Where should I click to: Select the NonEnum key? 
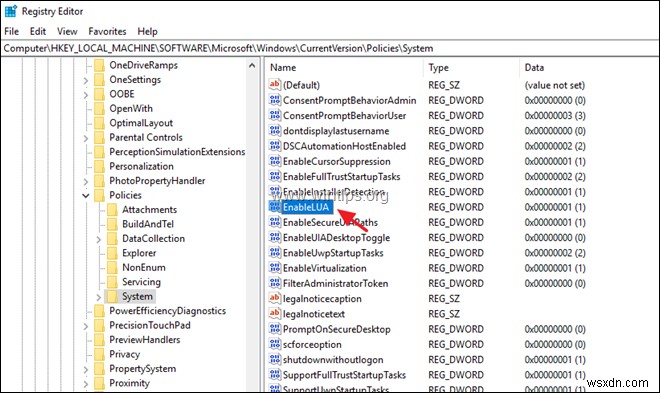[144, 267]
